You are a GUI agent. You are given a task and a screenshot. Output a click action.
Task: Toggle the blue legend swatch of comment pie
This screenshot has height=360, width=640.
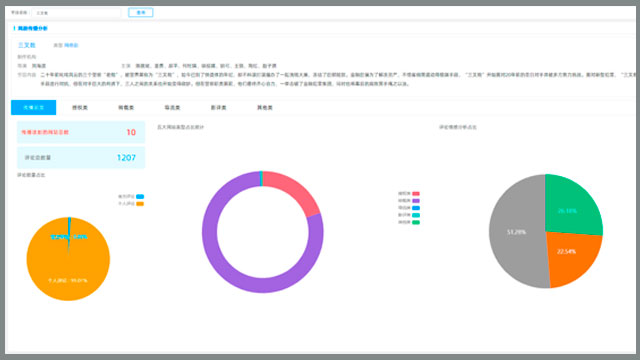(x=140, y=196)
